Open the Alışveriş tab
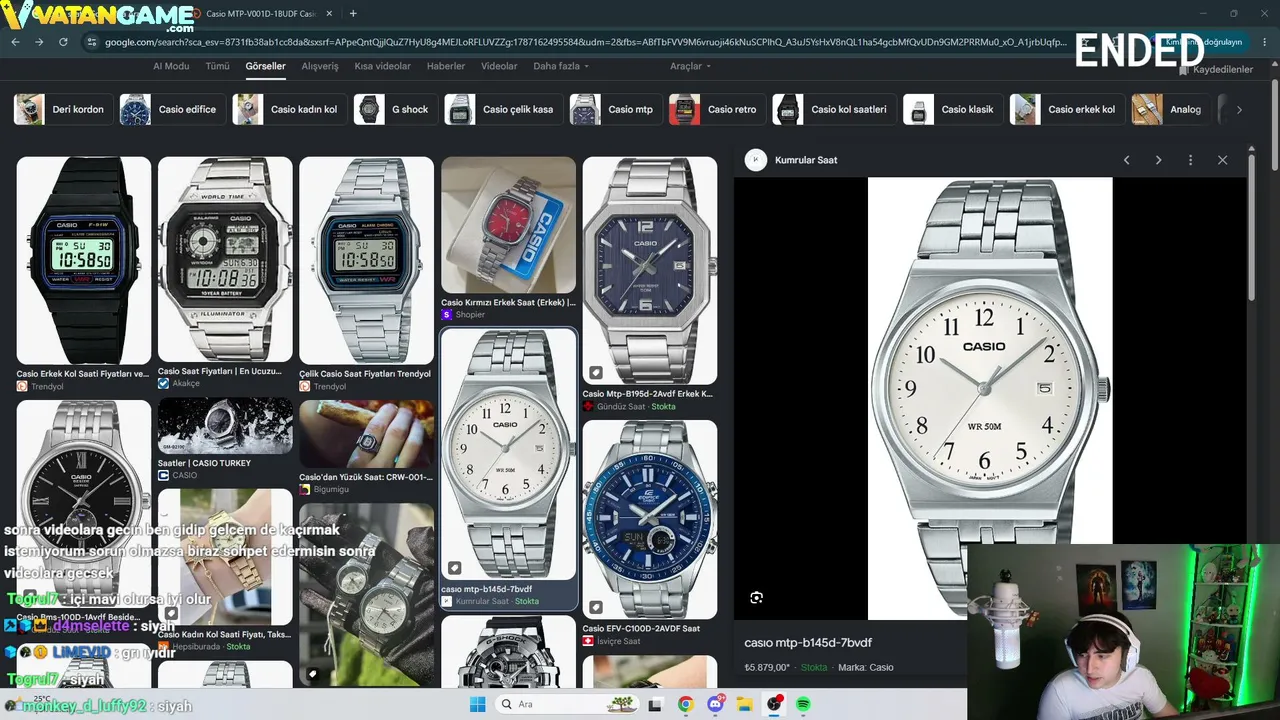The width and height of the screenshot is (1280, 720). pyautogui.click(x=320, y=66)
